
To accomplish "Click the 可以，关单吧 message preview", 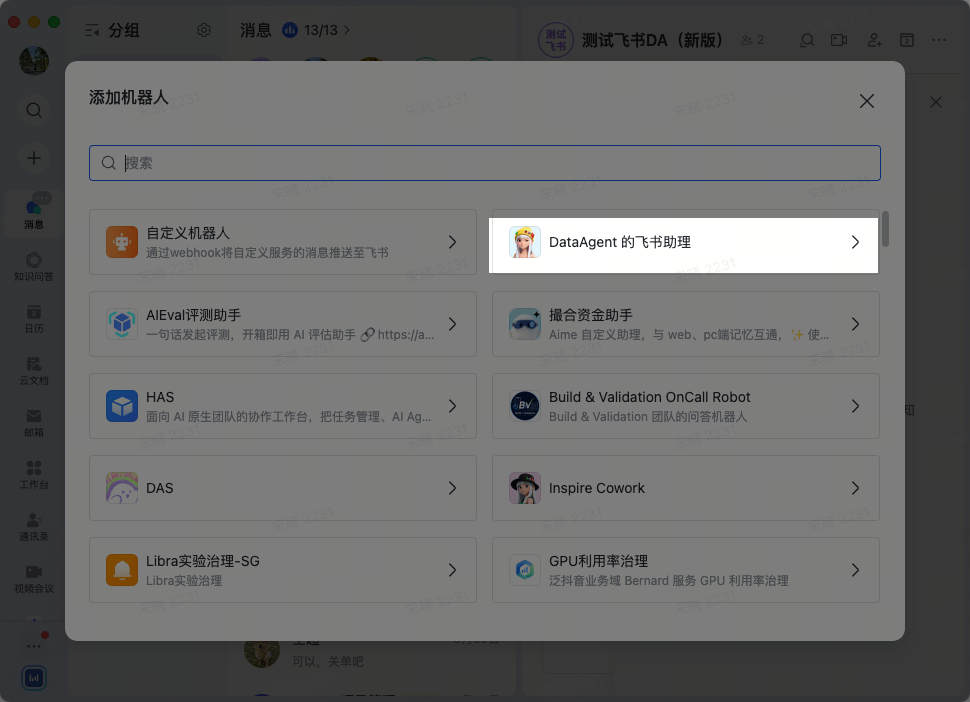I will point(328,662).
